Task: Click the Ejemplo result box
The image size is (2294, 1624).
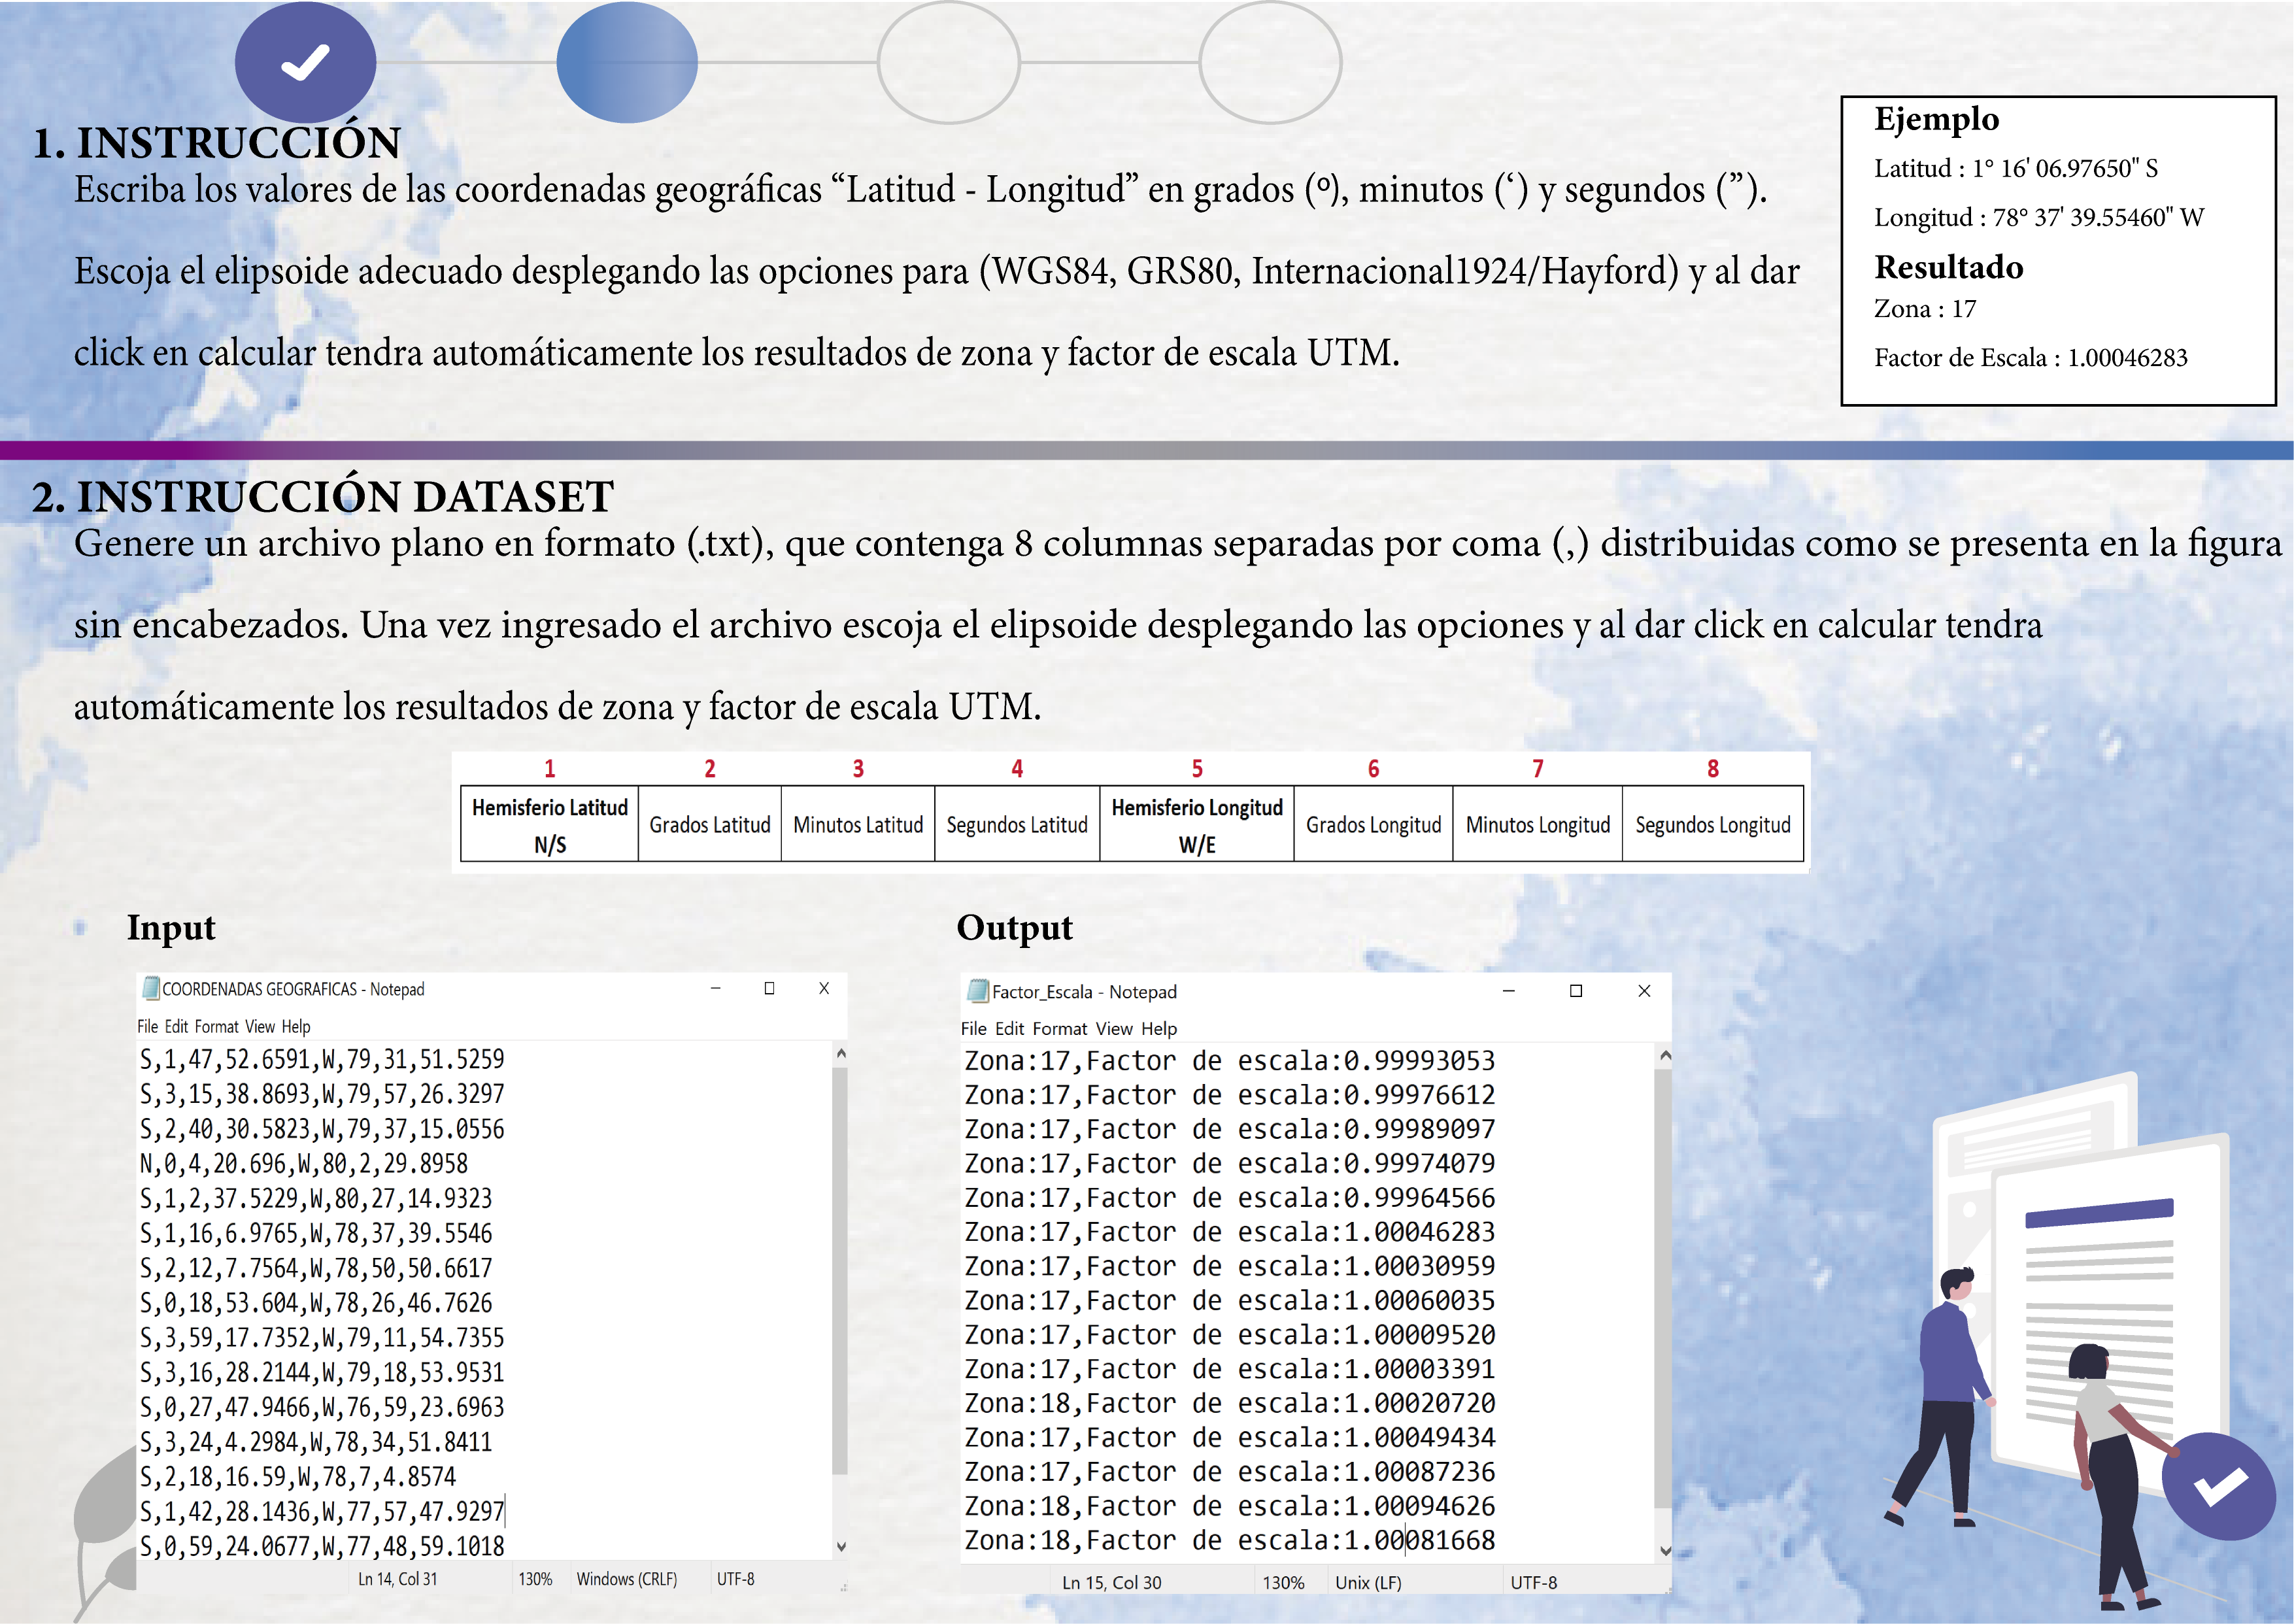Action: [2058, 250]
